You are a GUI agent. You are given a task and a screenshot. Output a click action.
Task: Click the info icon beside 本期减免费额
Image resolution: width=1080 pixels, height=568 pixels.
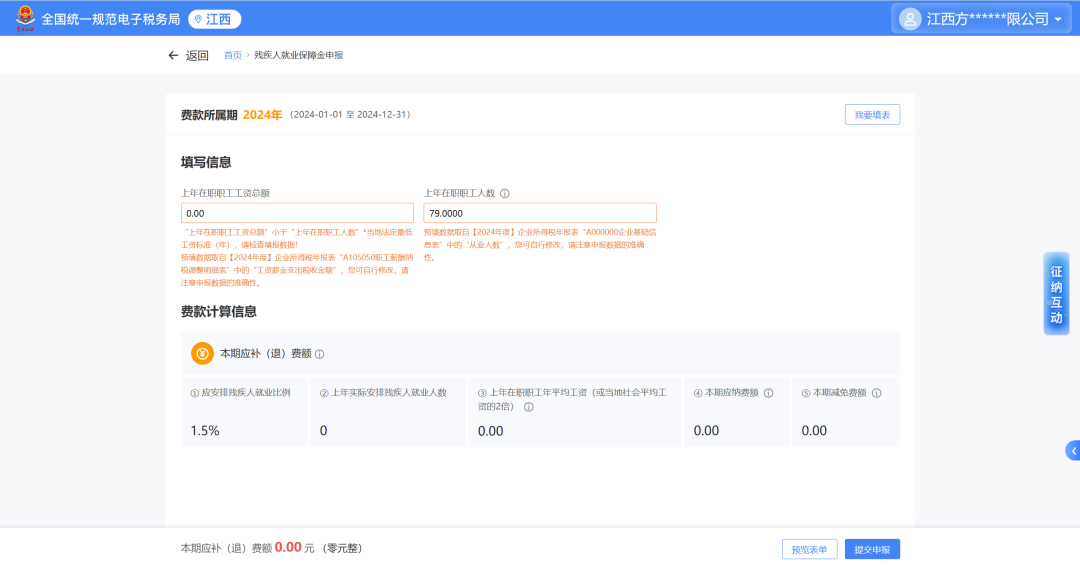(877, 393)
